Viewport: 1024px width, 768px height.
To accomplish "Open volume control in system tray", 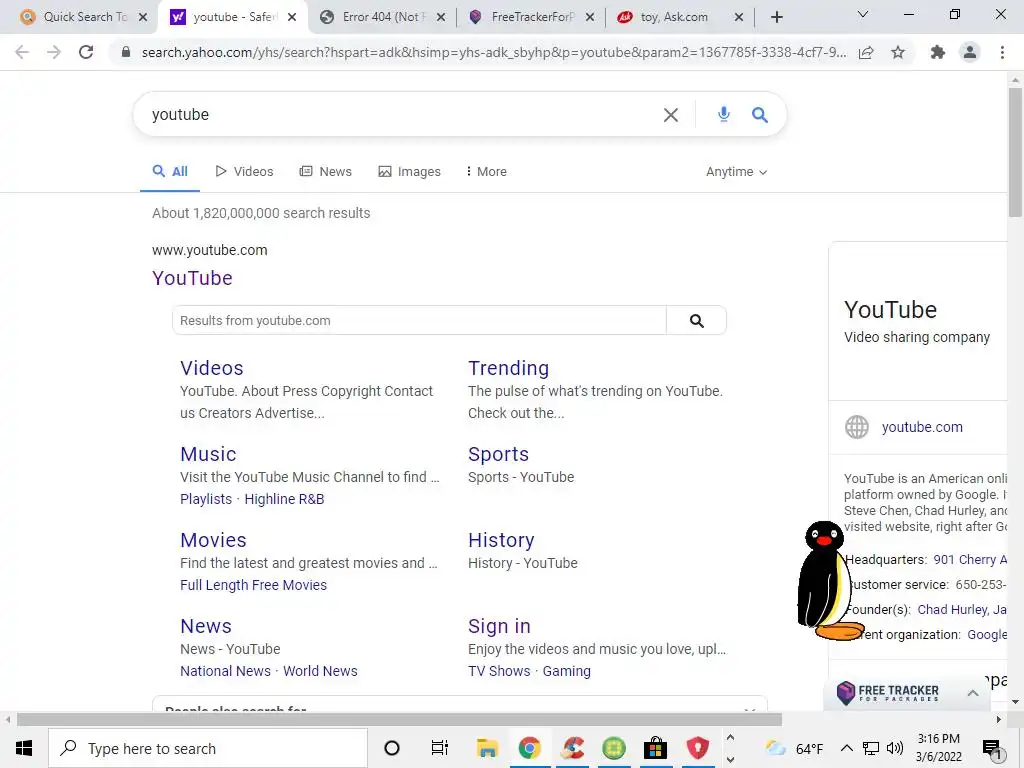I will [895, 748].
